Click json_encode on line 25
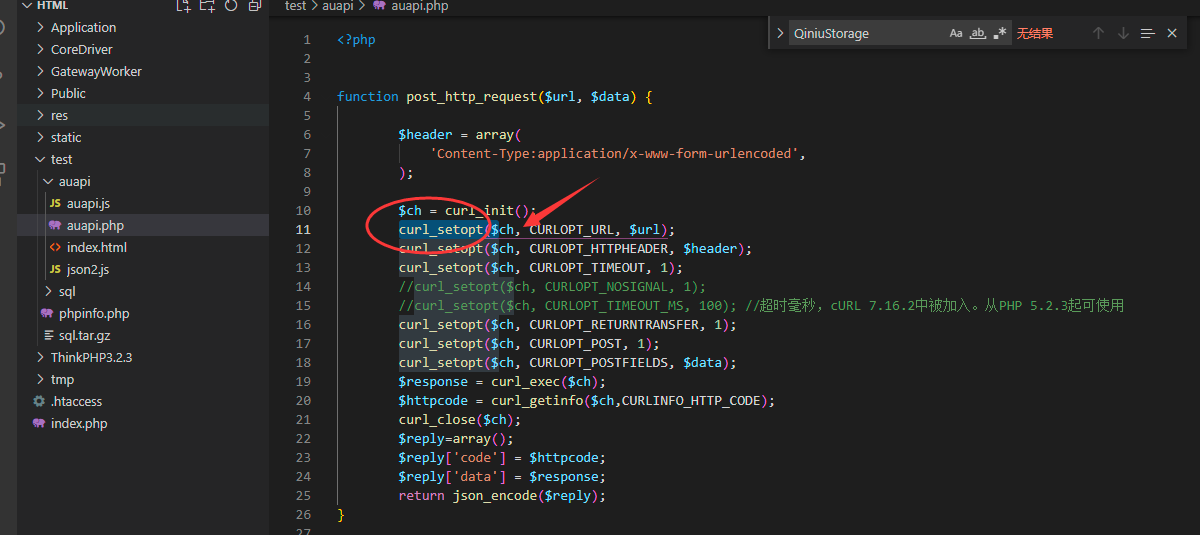The image size is (1200, 535). click(495, 496)
